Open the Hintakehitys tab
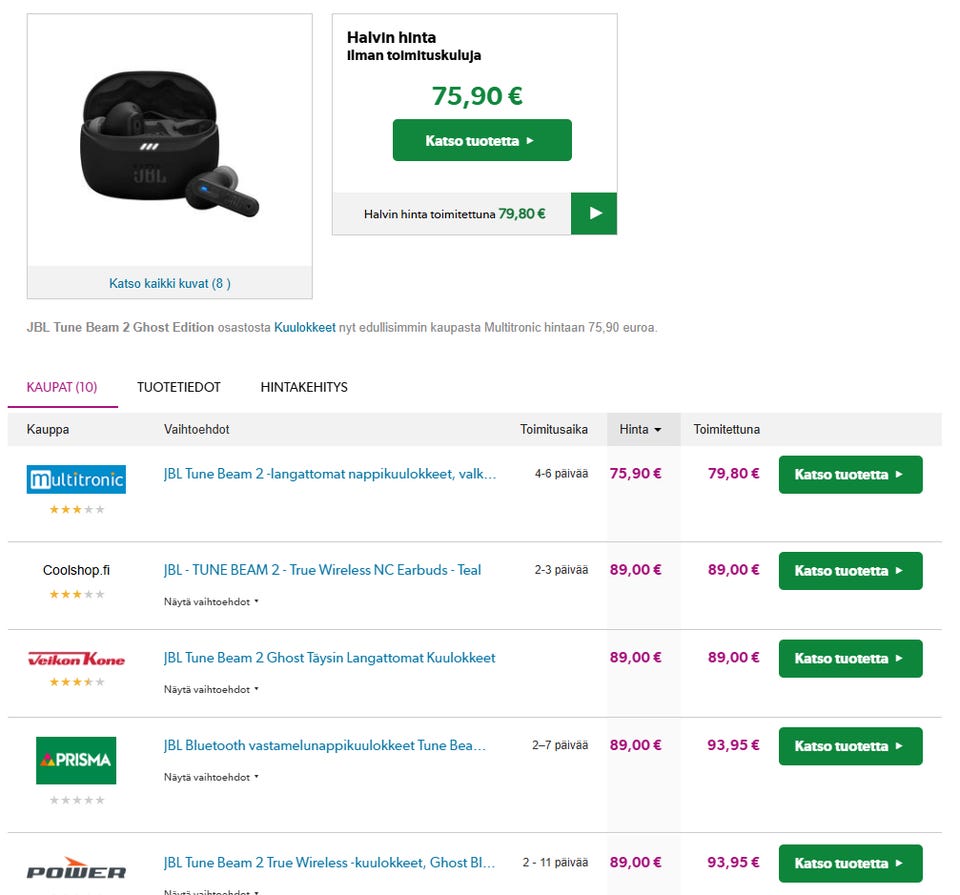This screenshot has height=895, width=960. 304,387
